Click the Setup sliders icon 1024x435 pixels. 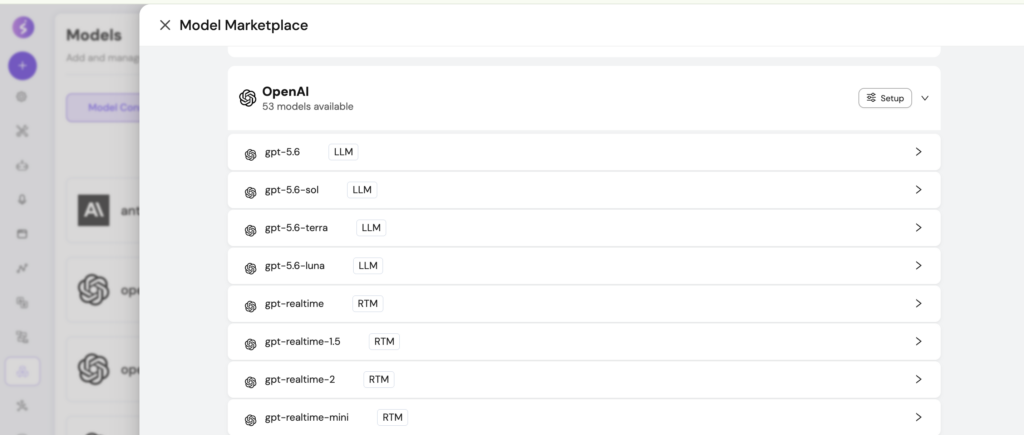(x=871, y=98)
